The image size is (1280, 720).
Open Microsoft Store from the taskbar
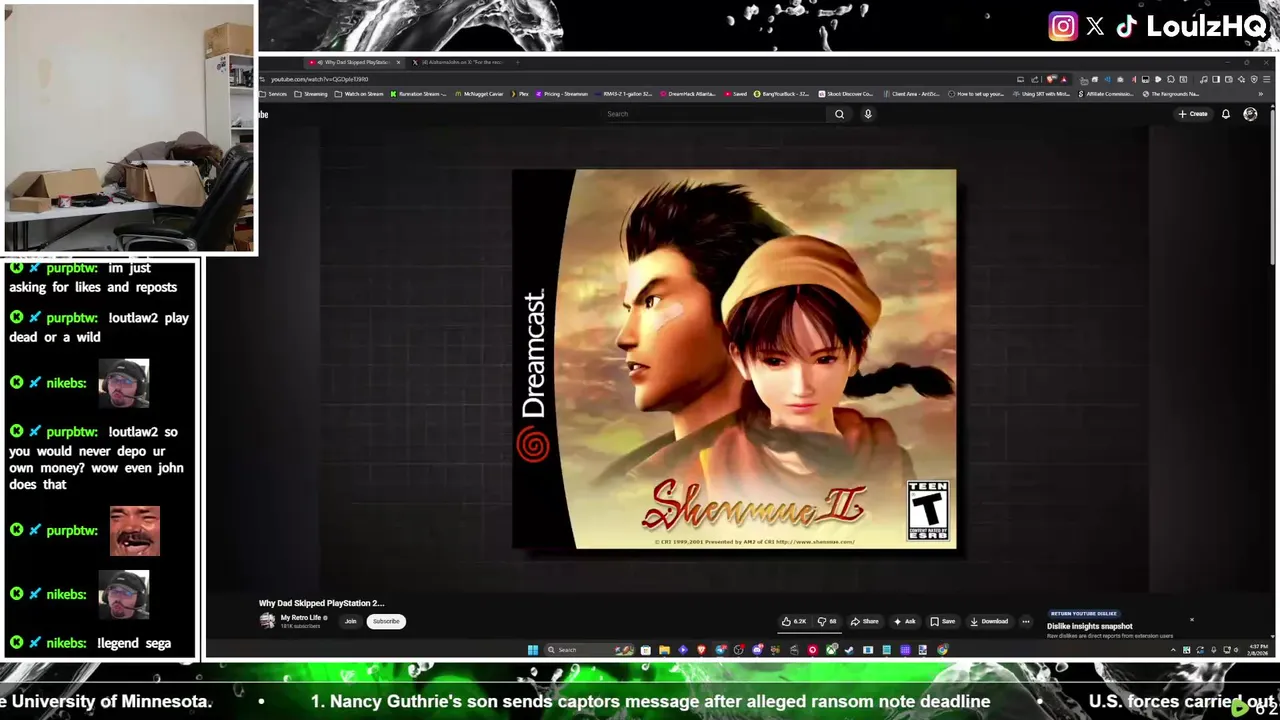[x=646, y=650]
